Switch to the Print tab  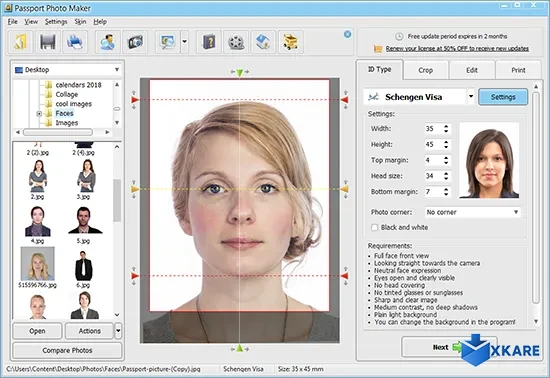pos(518,70)
